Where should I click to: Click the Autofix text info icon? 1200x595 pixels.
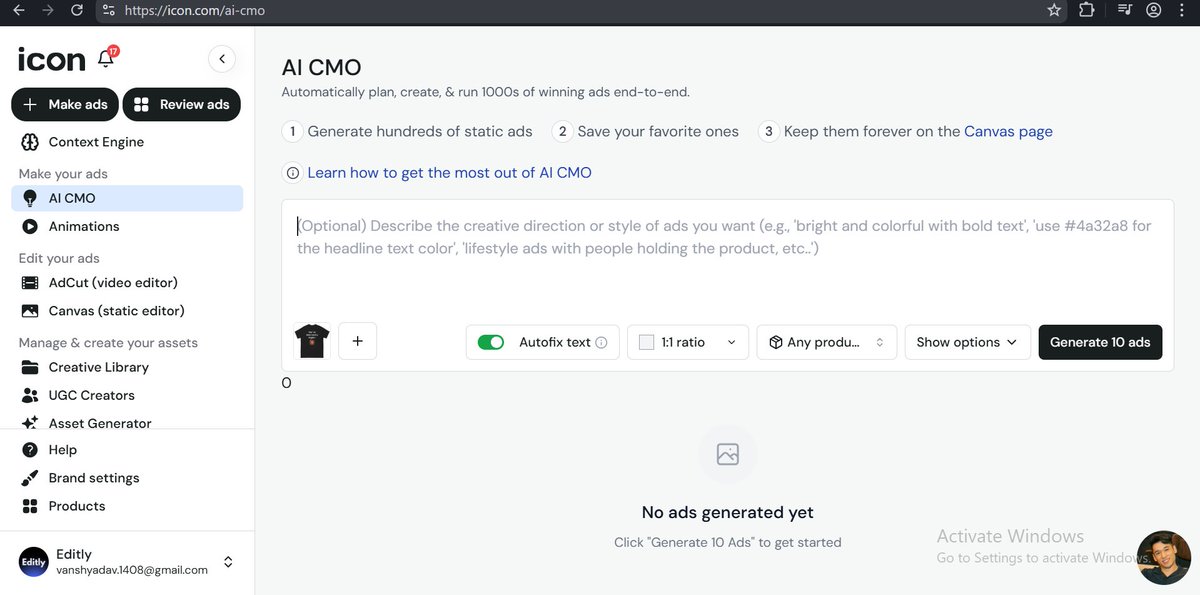click(601, 342)
